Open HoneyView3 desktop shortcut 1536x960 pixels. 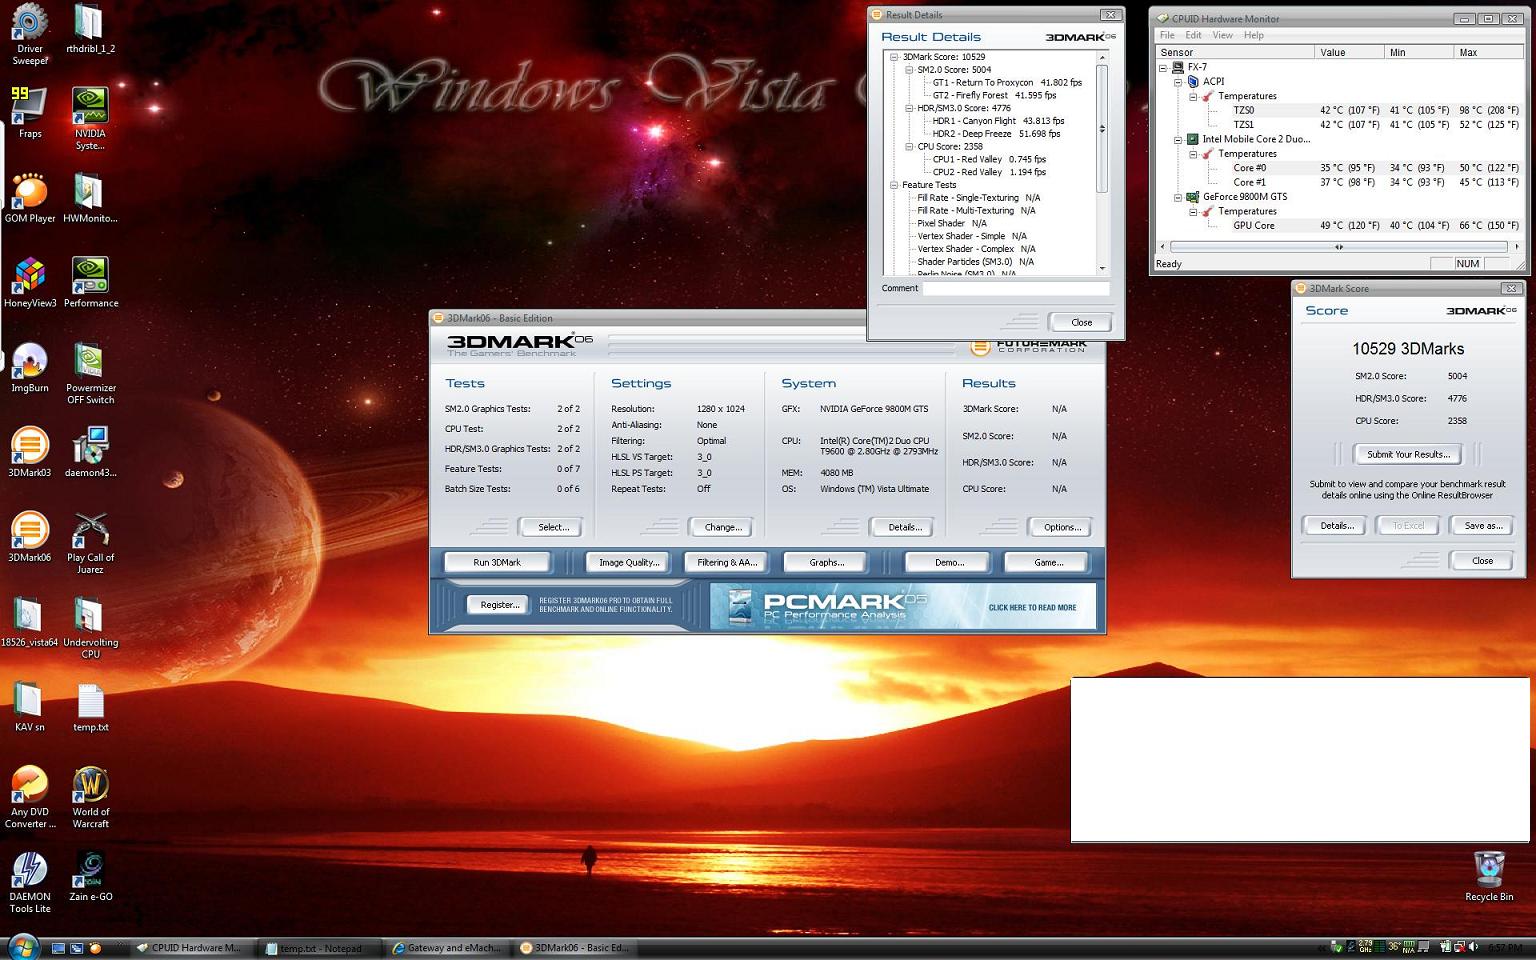tap(30, 282)
